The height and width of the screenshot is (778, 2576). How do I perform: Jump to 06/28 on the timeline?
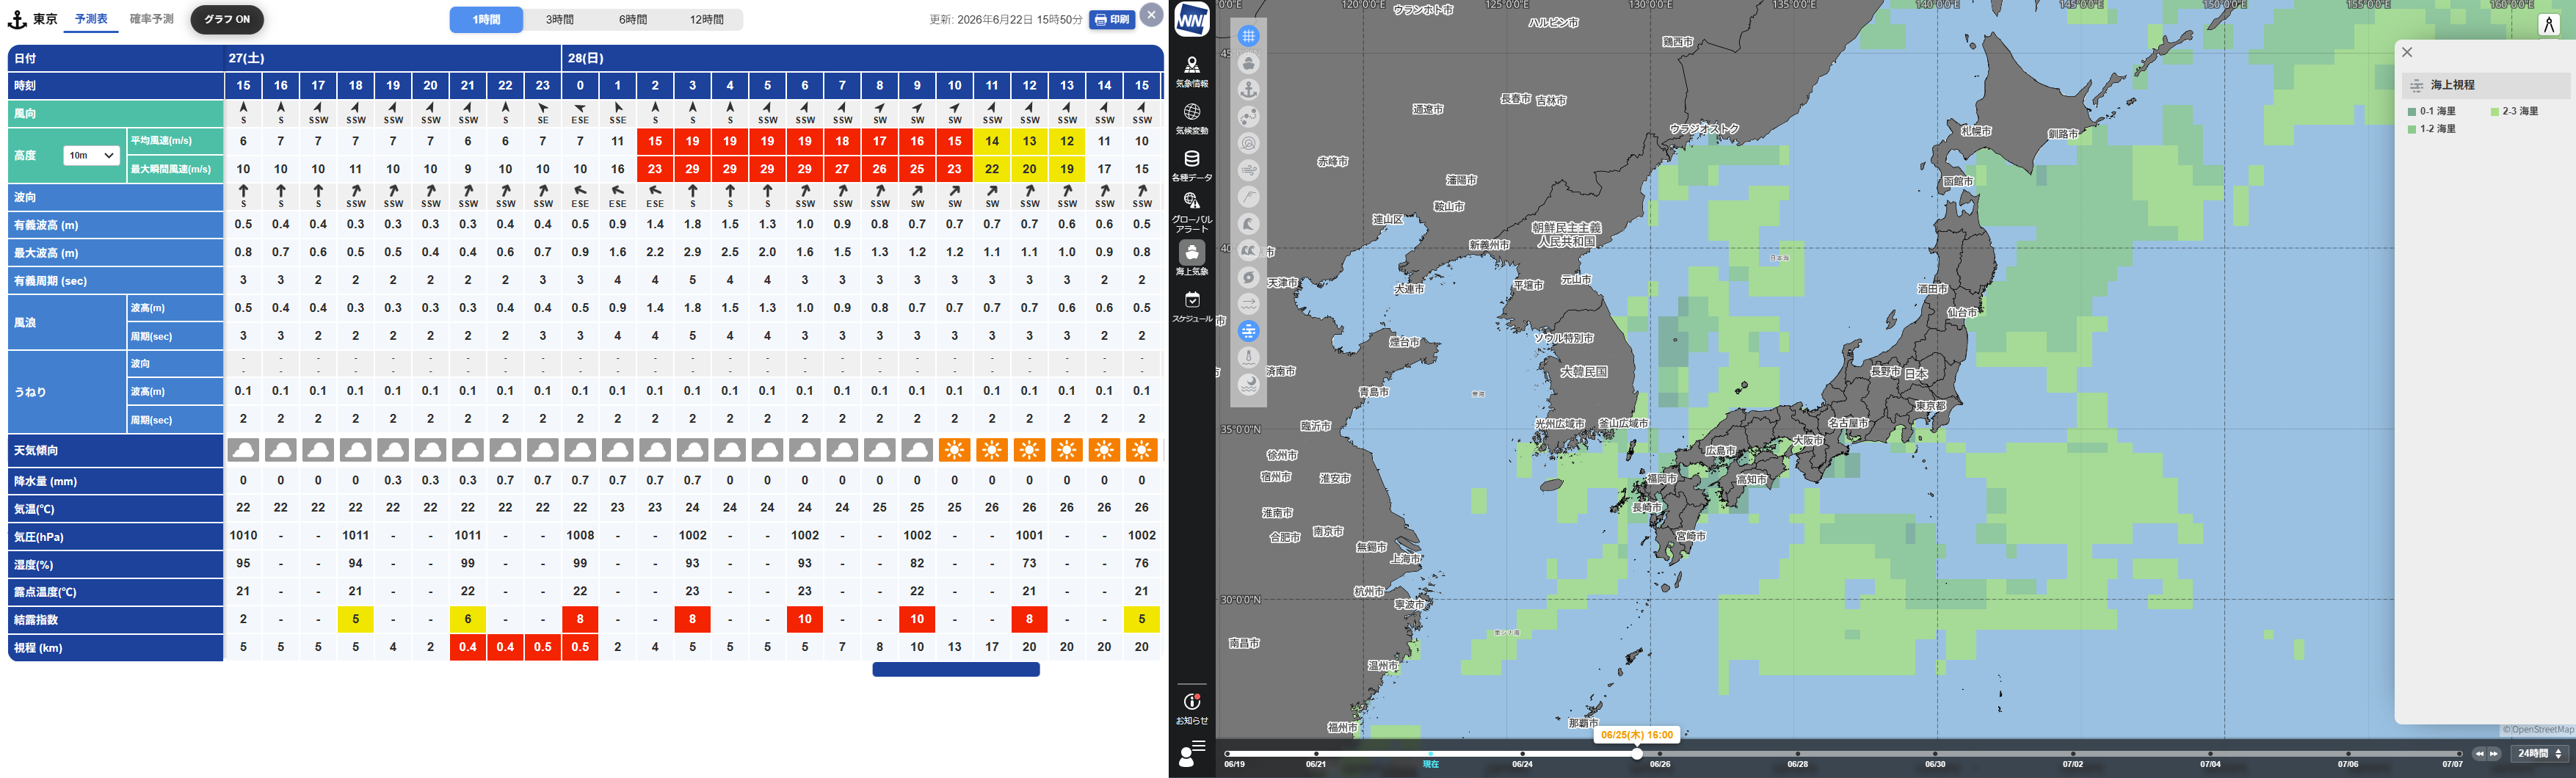1797,764
